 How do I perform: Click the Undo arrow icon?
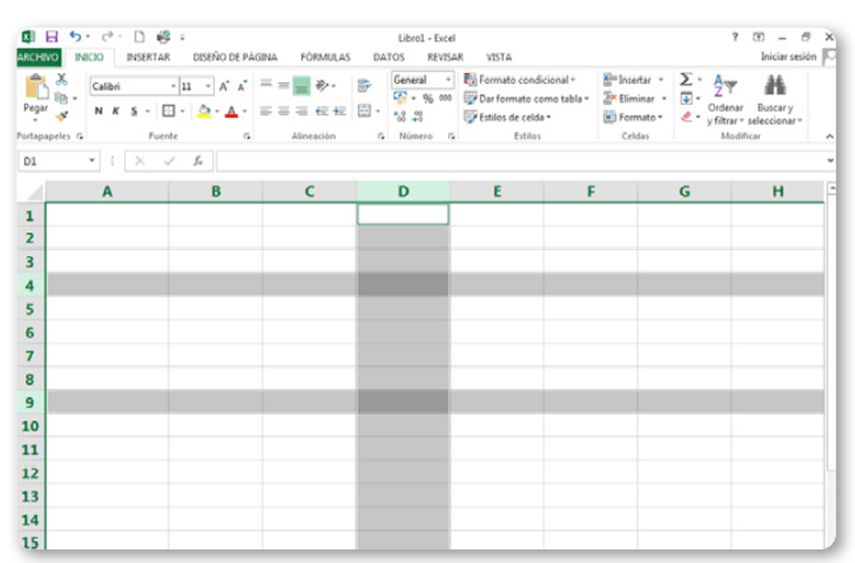click(75, 37)
